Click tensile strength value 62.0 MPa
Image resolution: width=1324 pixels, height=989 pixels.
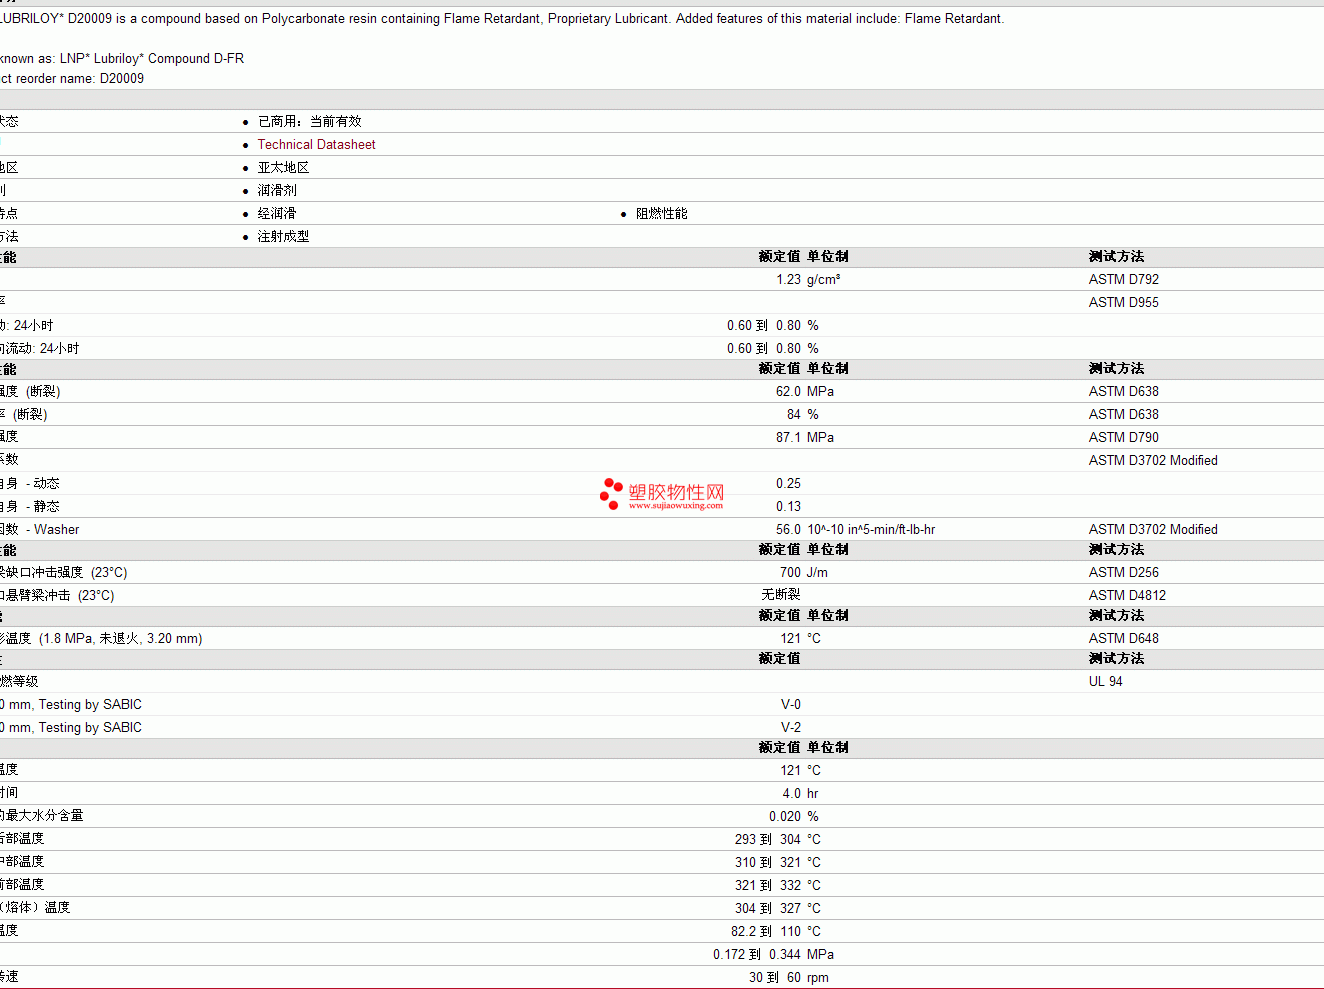[805, 391]
